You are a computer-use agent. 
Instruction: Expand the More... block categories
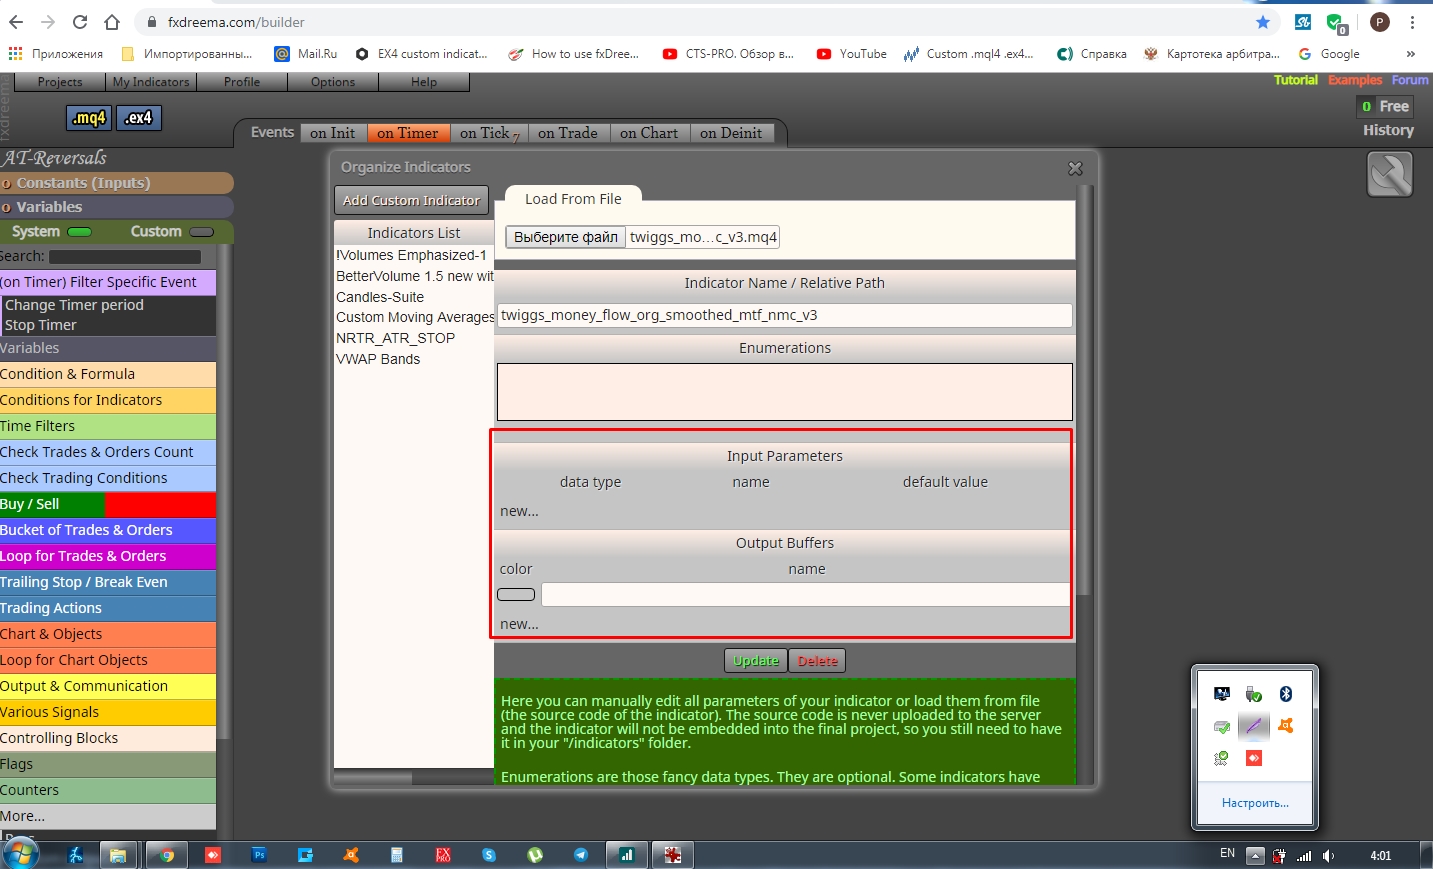(108, 816)
